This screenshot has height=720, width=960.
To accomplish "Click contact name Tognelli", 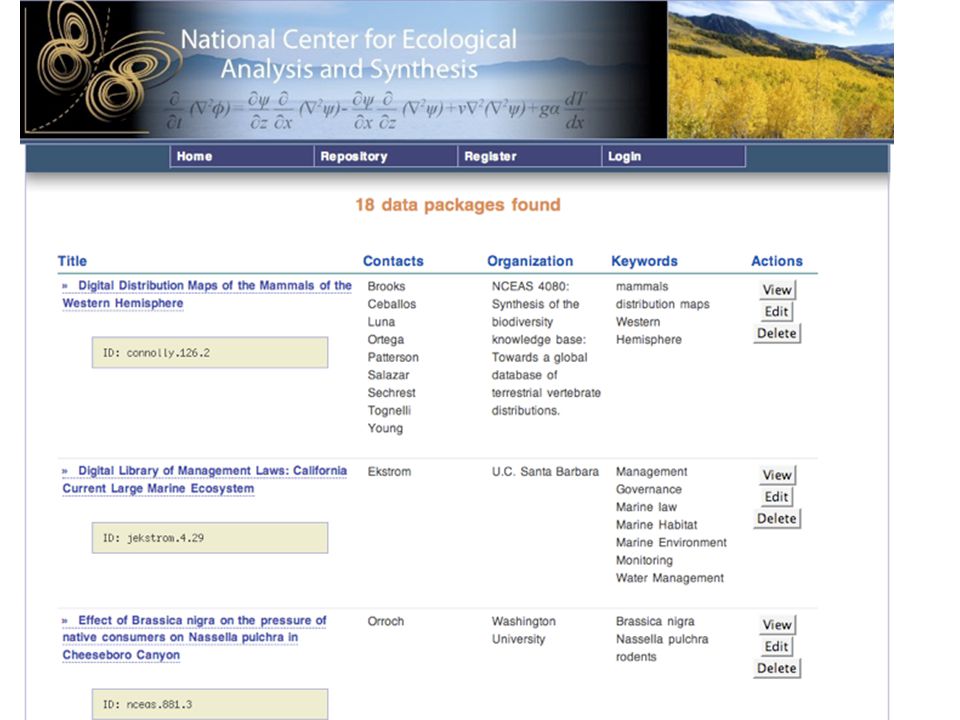I will pos(389,410).
